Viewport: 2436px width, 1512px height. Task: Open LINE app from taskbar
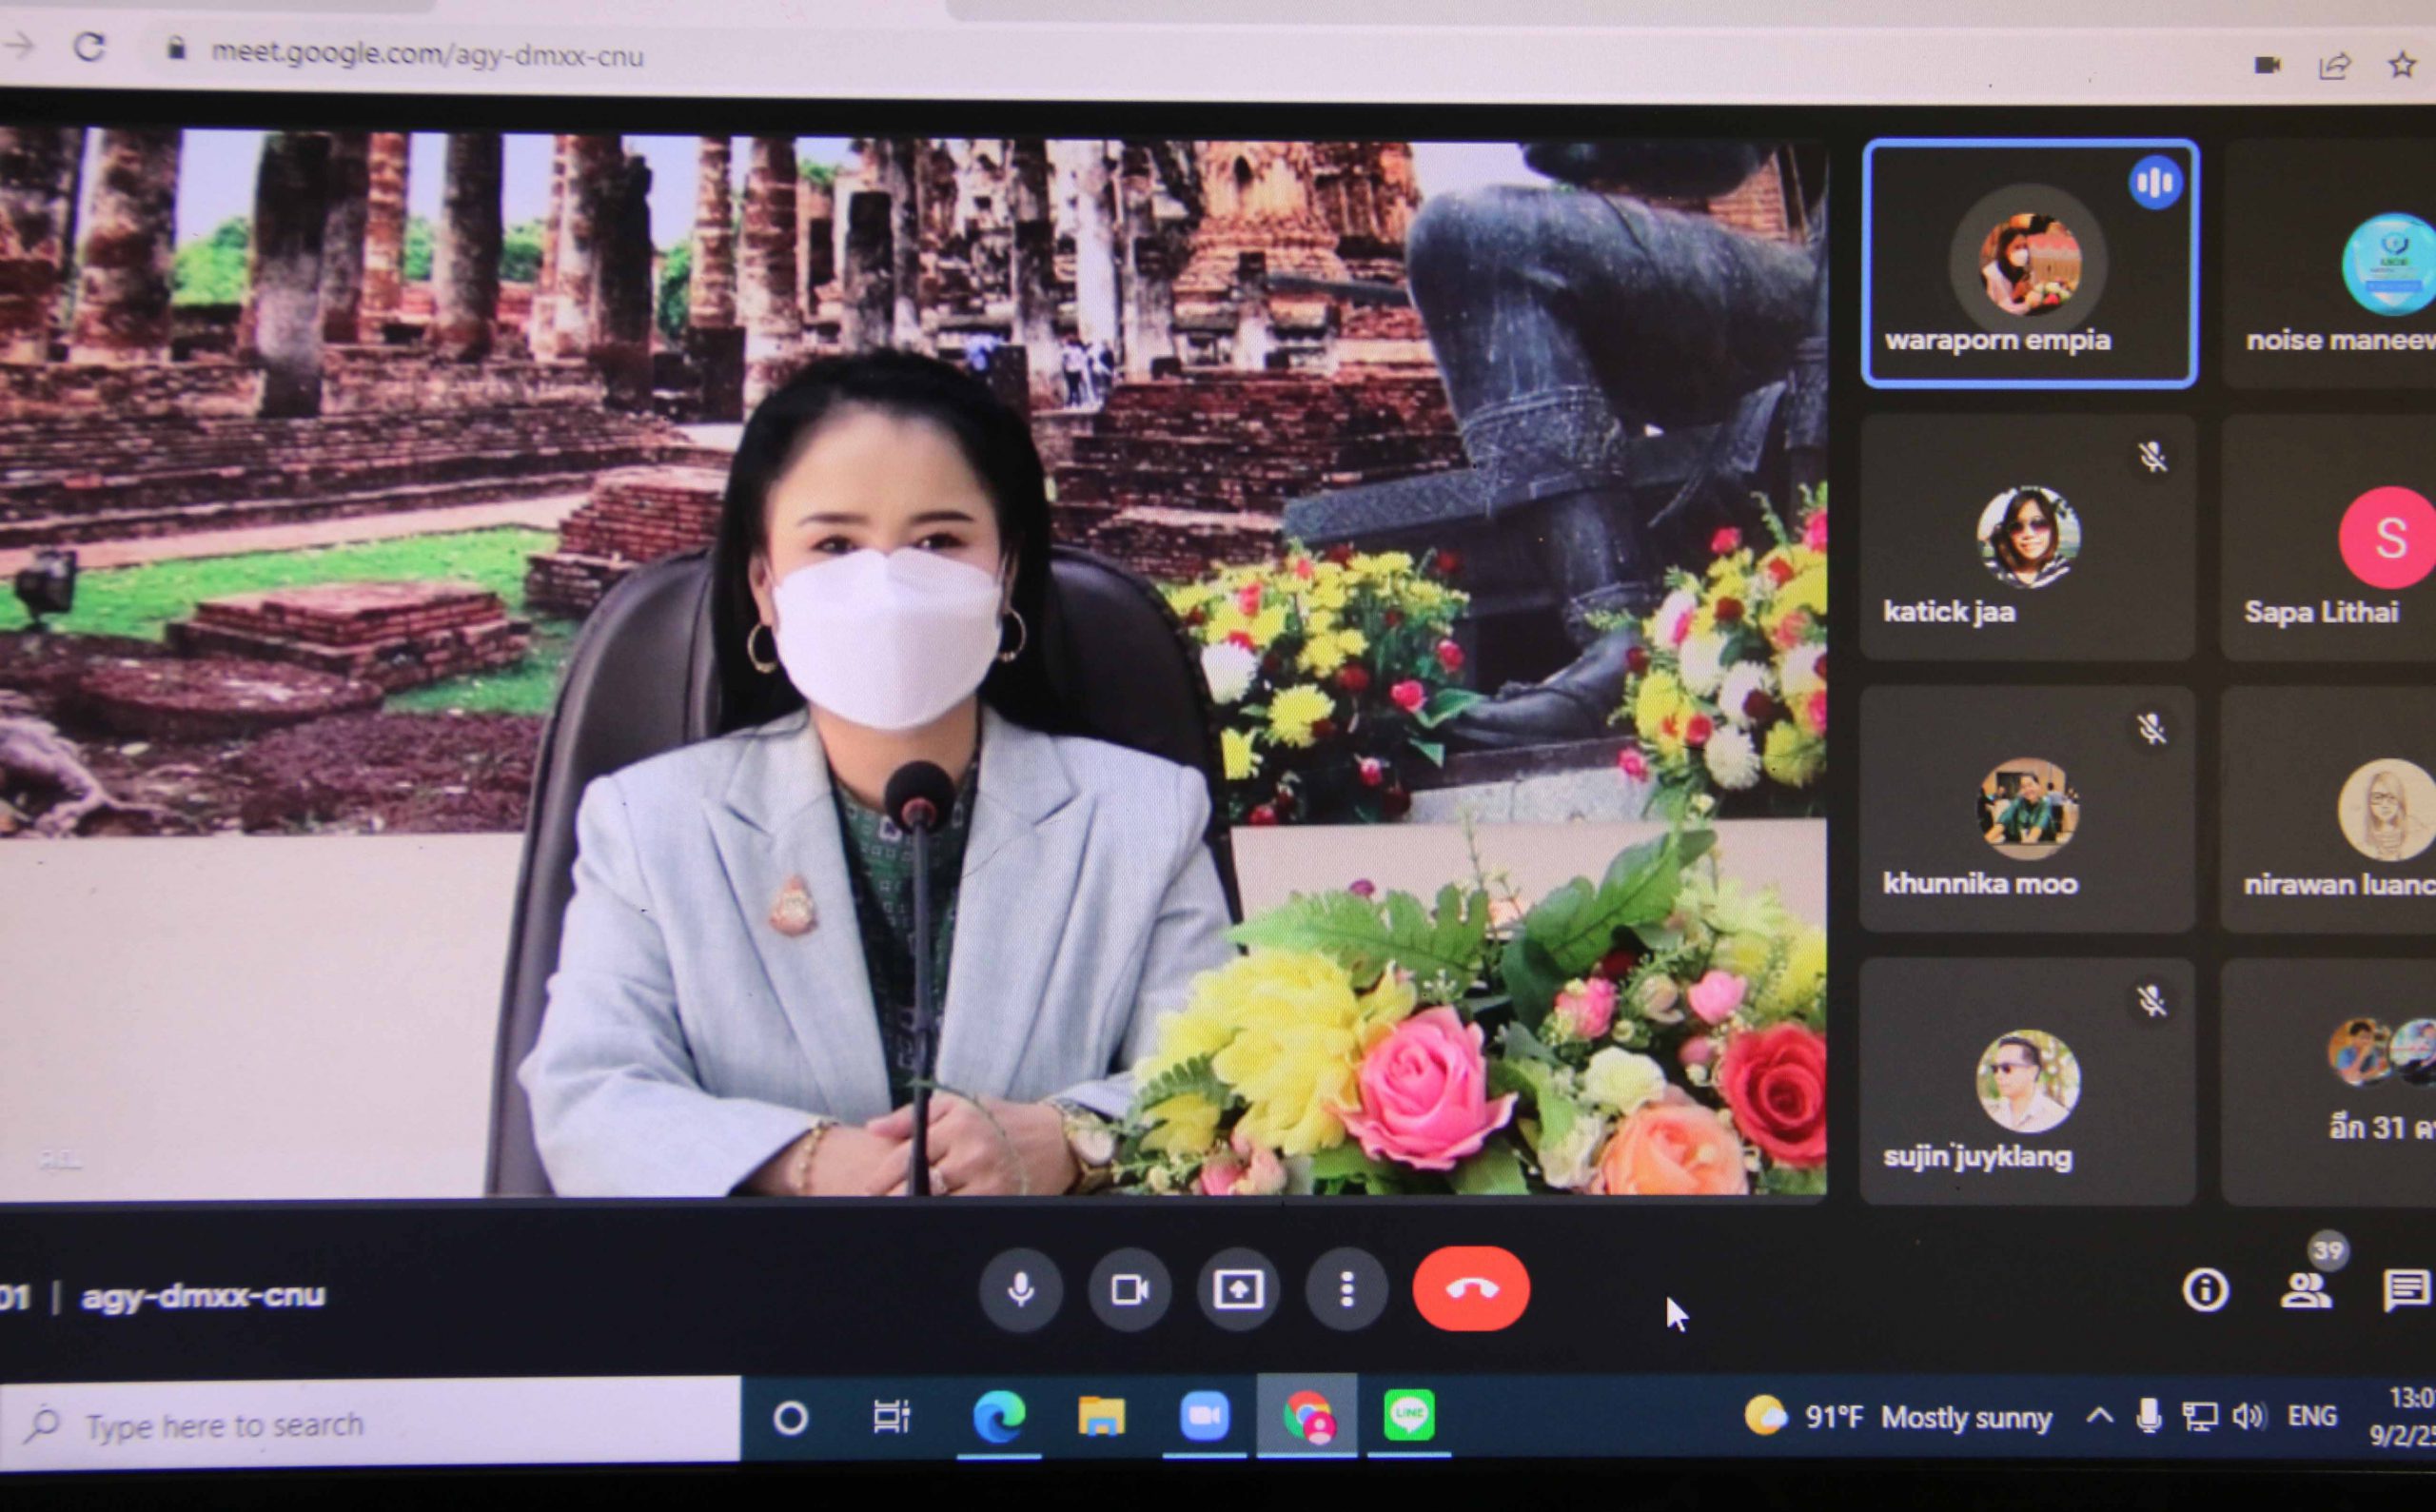pyautogui.click(x=1409, y=1415)
